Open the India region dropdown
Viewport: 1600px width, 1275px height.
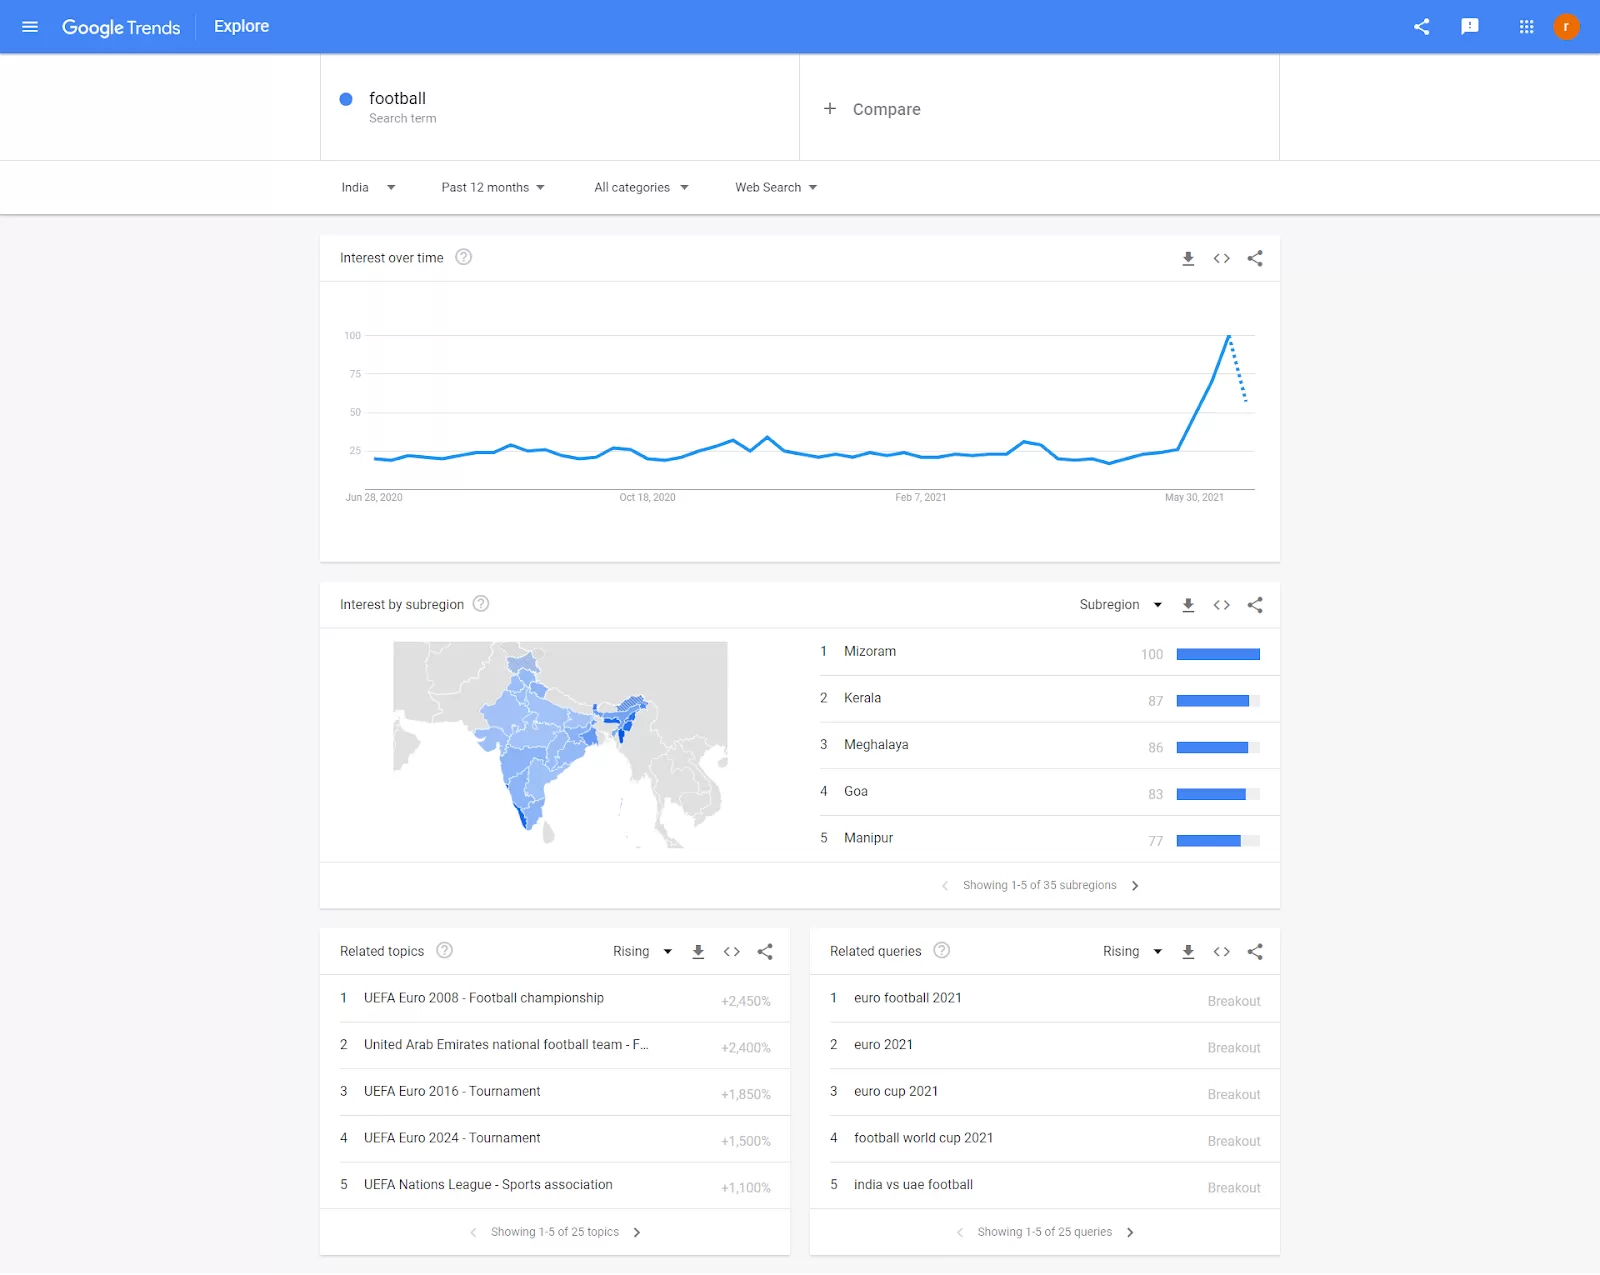(x=368, y=187)
